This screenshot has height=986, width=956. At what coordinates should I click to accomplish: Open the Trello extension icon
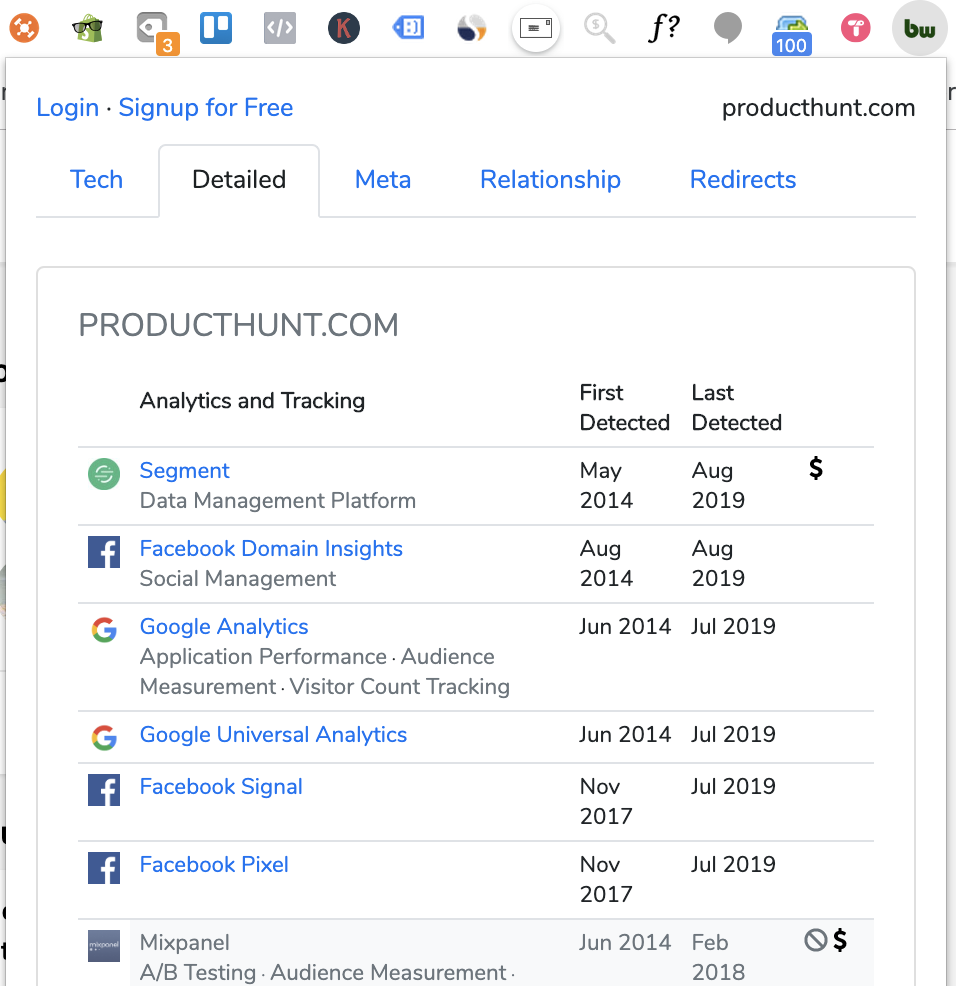click(x=216, y=28)
